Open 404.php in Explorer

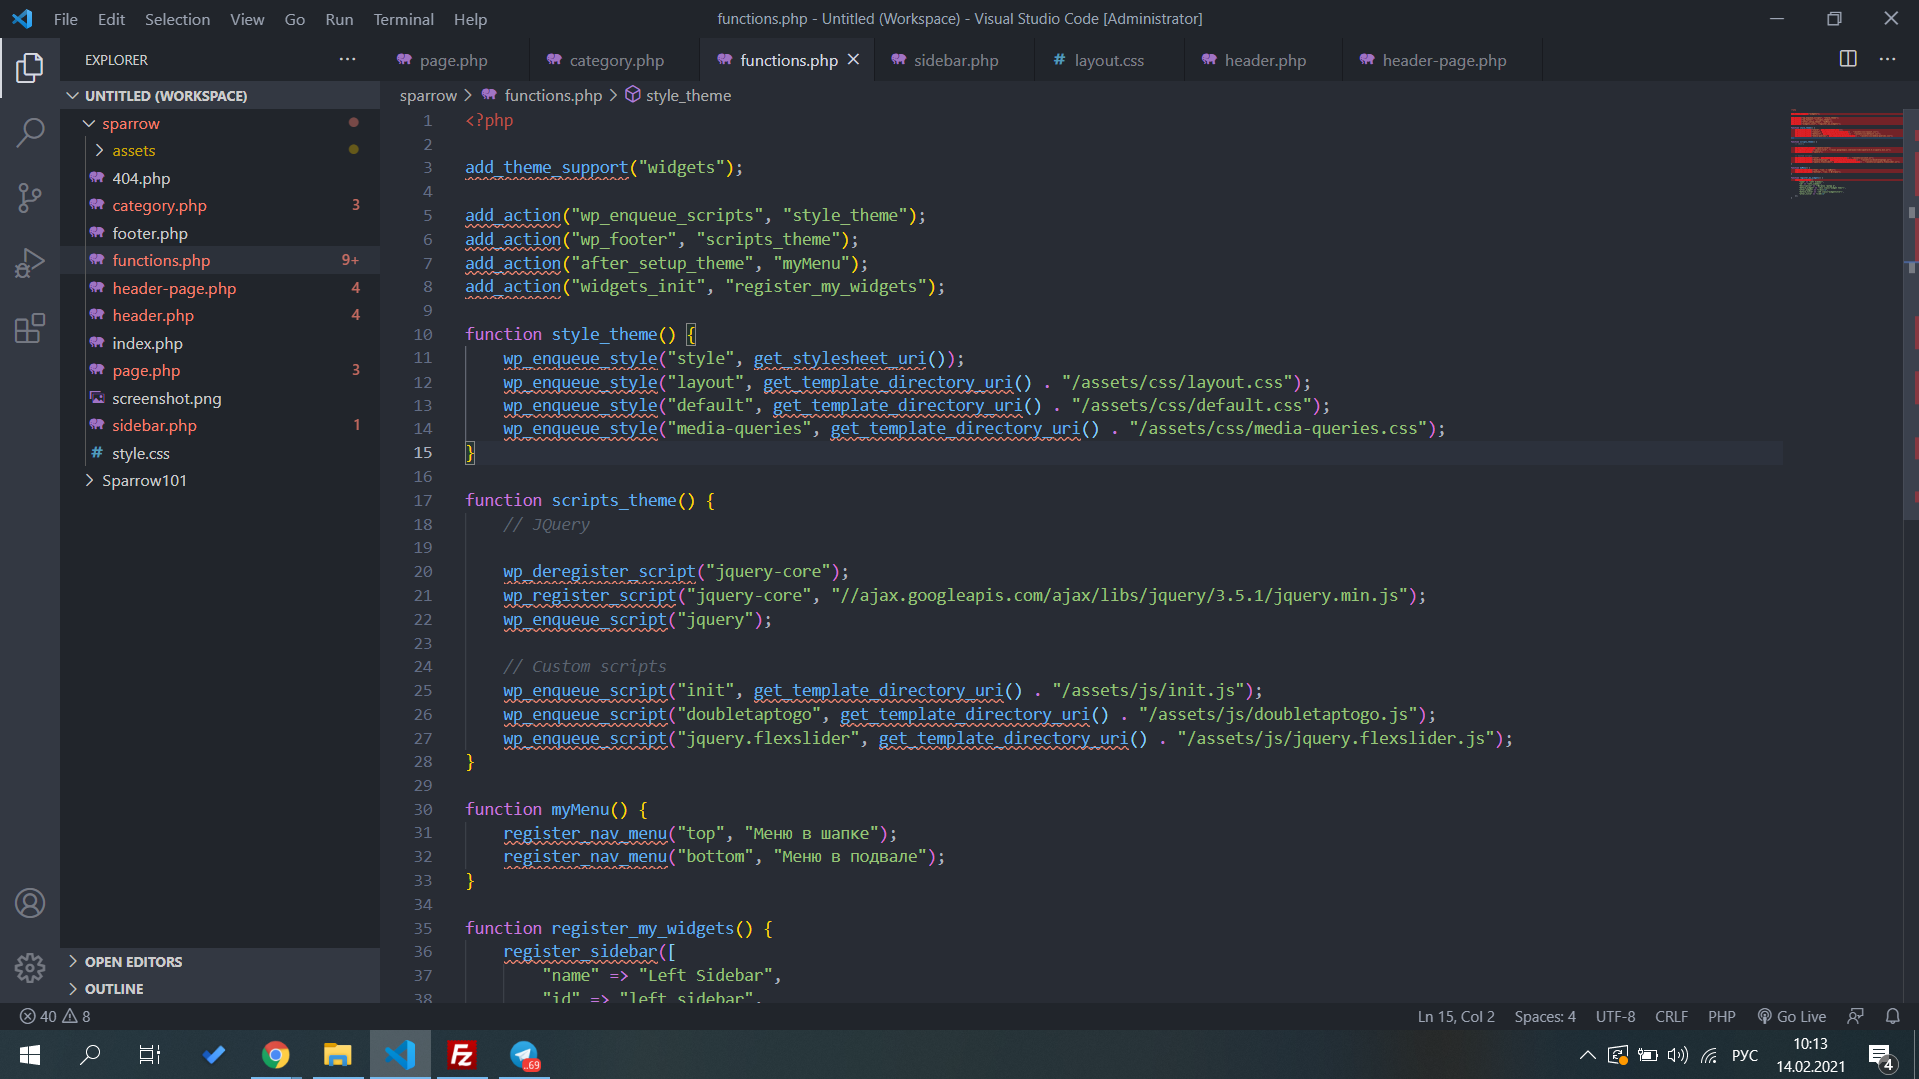click(141, 178)
